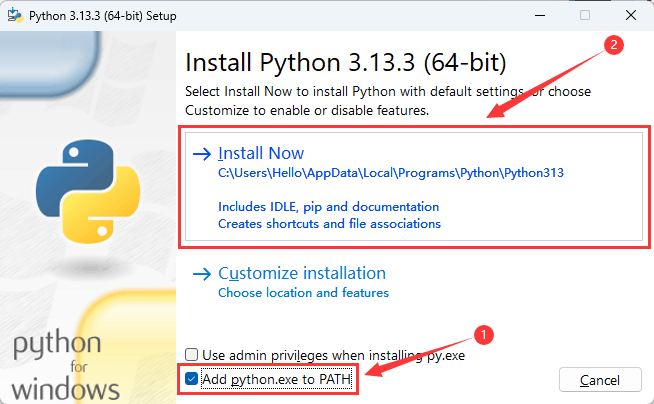Click the Python setup icon in title bar
This screenshot has width=654, height=404.
click(15, 15)
